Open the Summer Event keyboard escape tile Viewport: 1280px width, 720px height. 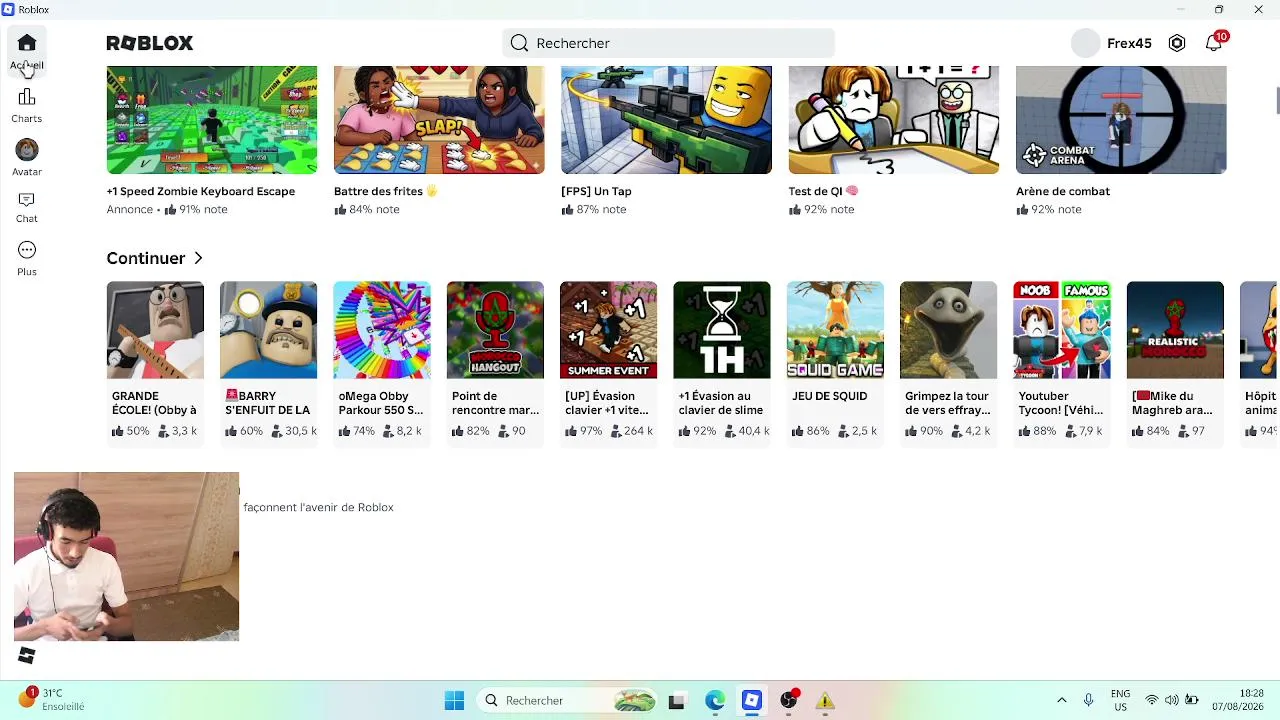click(609, 330)
